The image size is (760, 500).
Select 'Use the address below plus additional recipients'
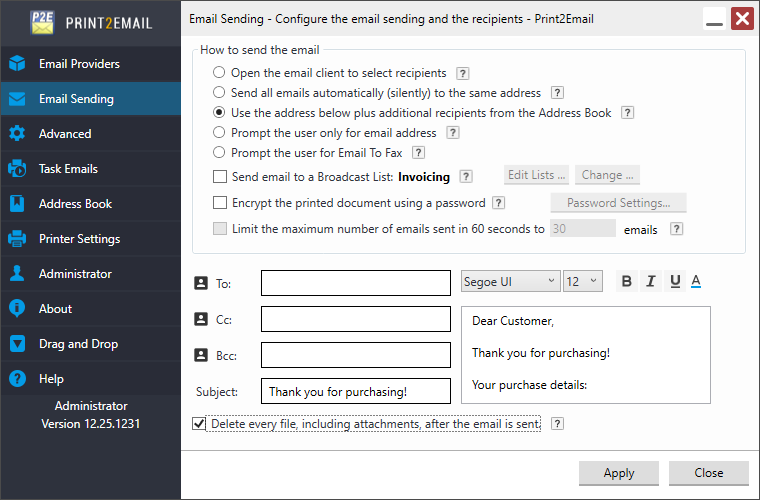(219, 112)
